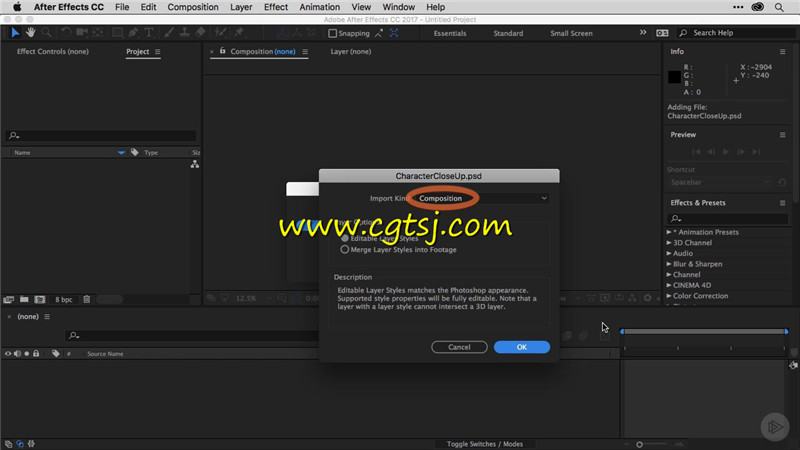Expand the Color Correction category
Screen dimensions: 800x450
(669, 296)
